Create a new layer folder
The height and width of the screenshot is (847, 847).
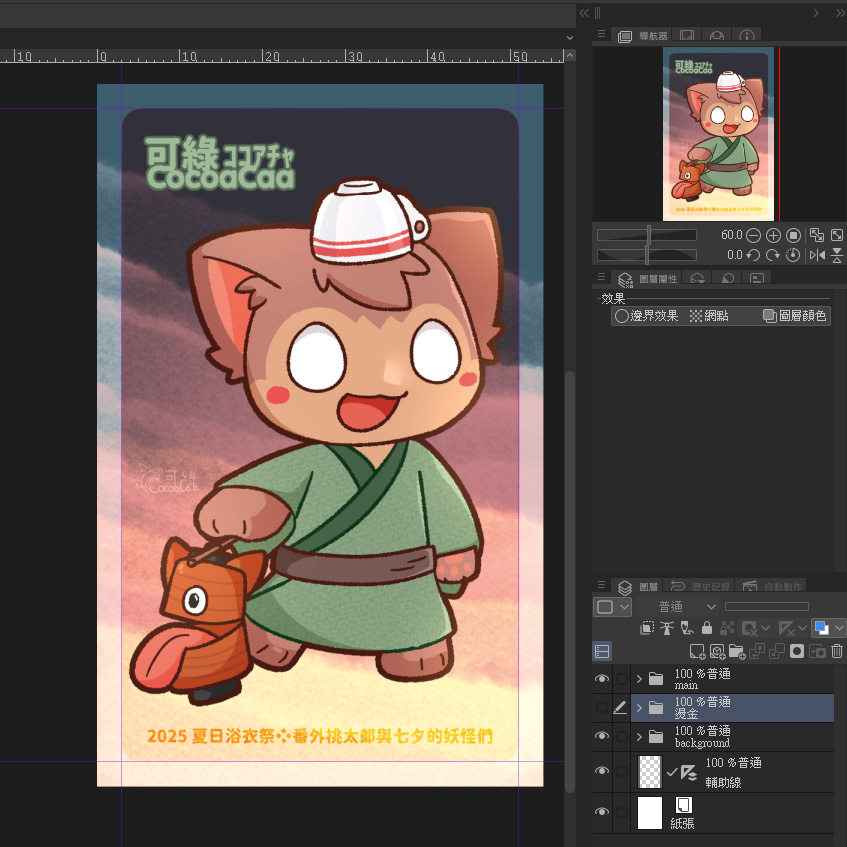[737, 651]
